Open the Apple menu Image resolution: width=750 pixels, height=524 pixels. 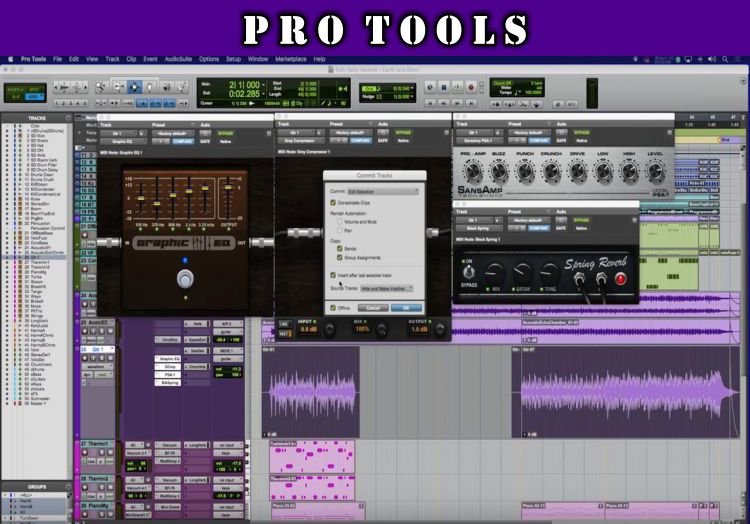point(10,59)
